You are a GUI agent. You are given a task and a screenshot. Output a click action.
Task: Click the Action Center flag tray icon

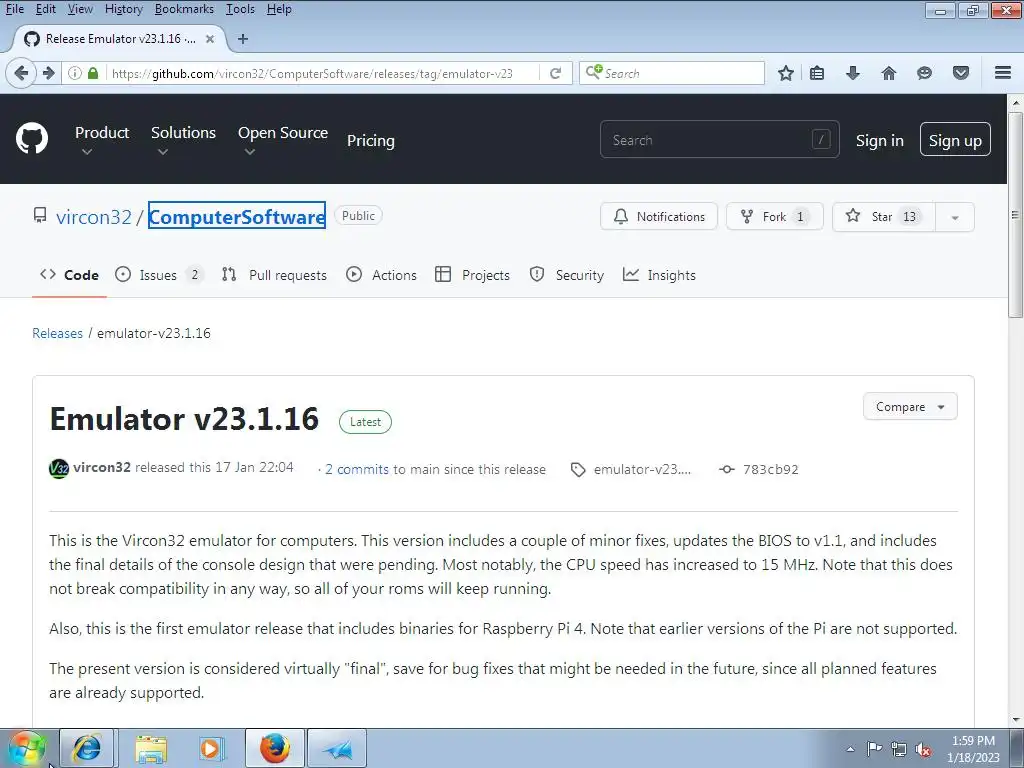[874, 749]
